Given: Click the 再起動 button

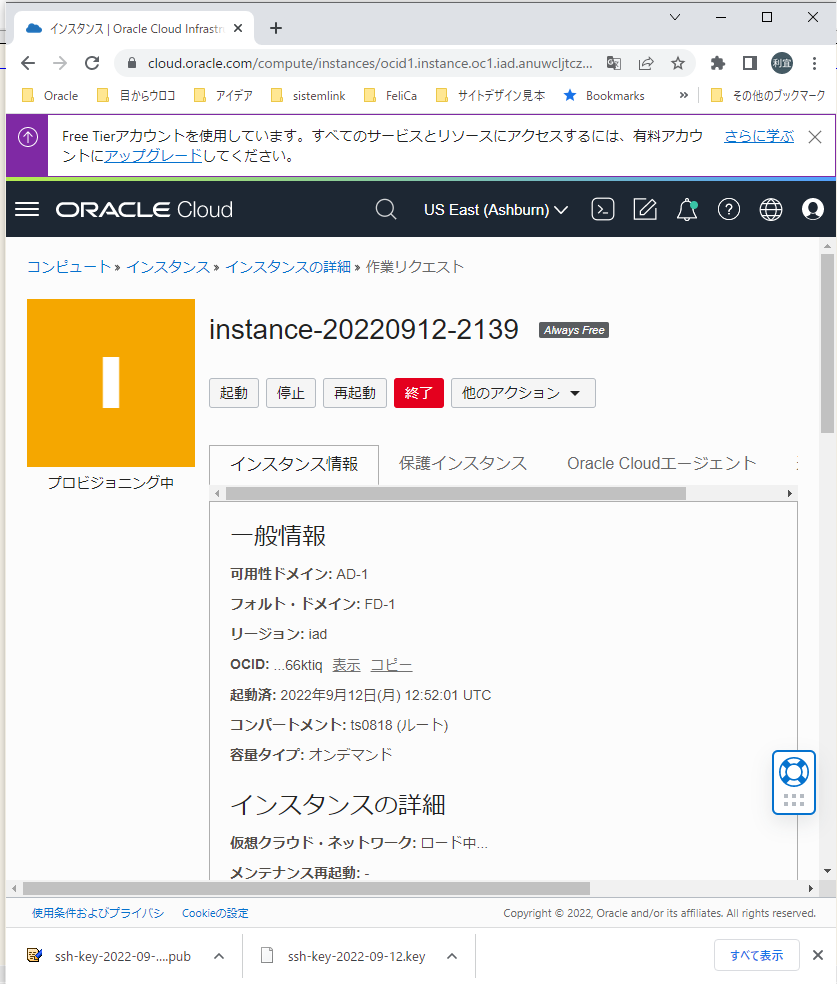Looking at the screenshot, I should pyautogui.click(x=355, y=393).
